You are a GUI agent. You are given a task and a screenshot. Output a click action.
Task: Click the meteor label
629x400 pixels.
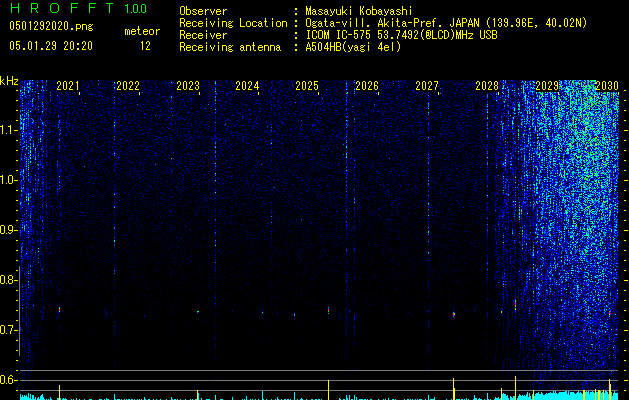point(142,31)
